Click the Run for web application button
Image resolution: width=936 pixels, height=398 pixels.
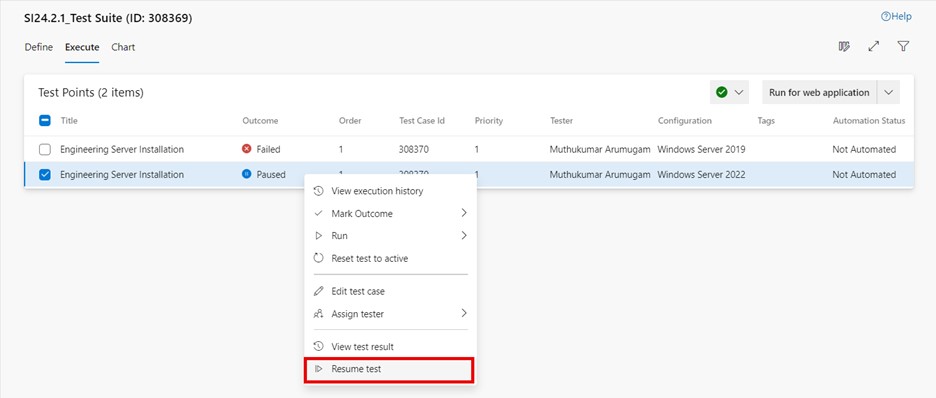pyautogui.click(x=819, y=92)
